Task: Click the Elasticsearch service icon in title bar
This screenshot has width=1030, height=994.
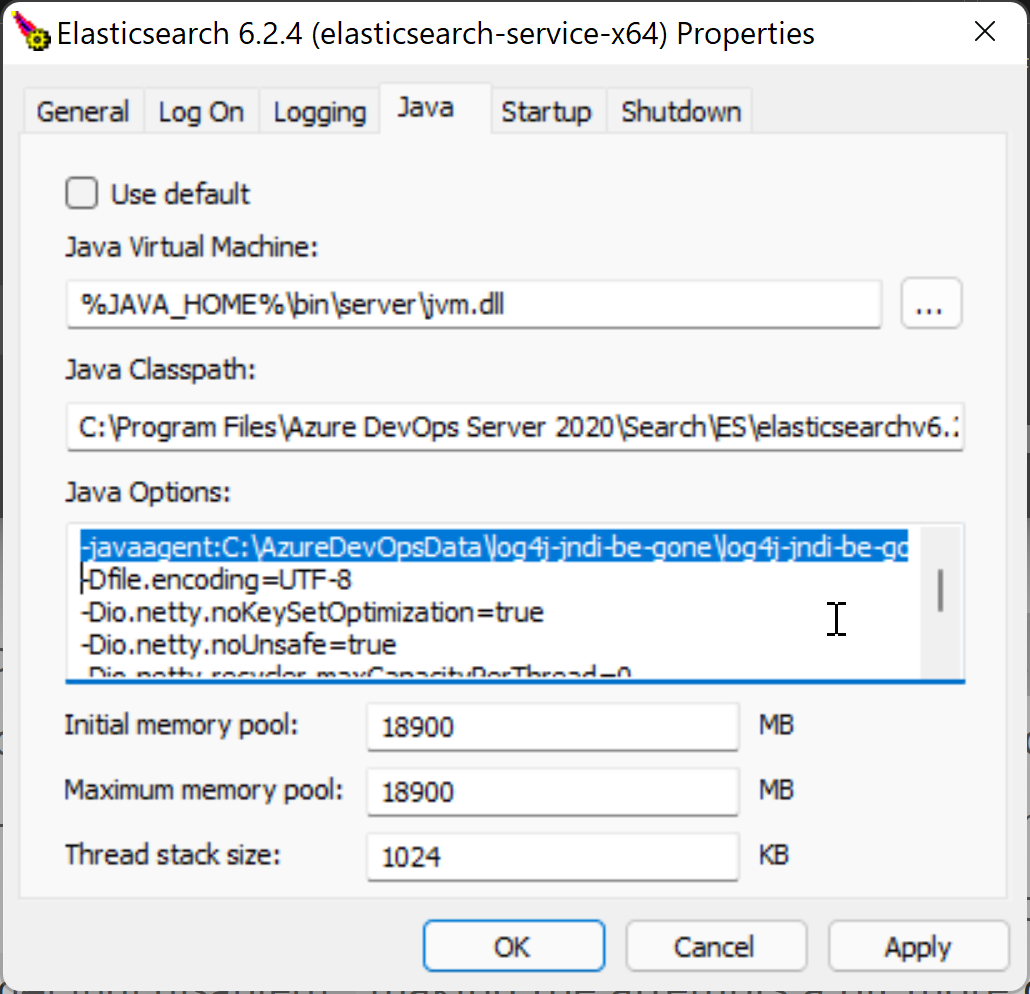Action: pos(31,32)
